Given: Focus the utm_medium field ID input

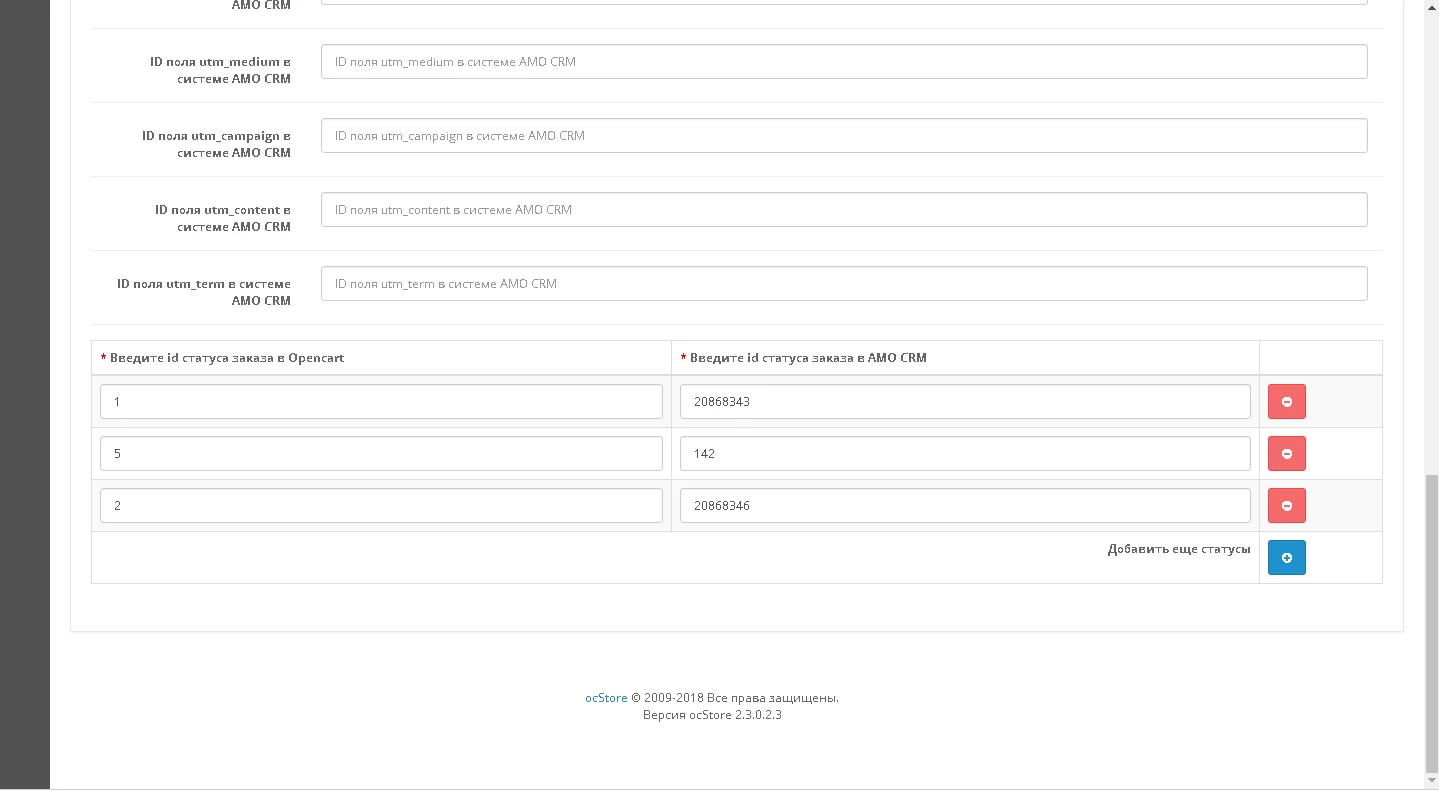Looking at the screenshot, I should click(844, 61).
